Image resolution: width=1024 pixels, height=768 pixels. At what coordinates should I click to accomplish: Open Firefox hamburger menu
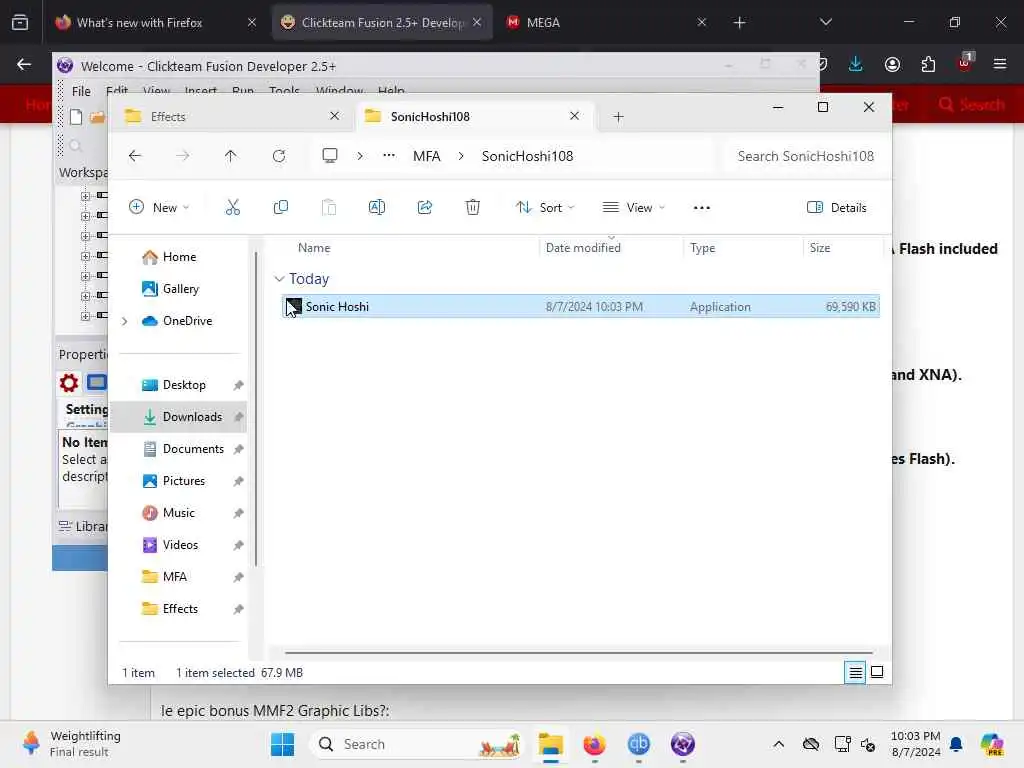(1000, 64)
